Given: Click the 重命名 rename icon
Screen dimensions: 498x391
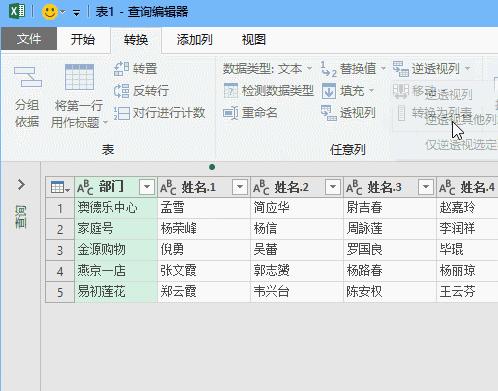Looking at the screenshot, I should coord(231,113).
